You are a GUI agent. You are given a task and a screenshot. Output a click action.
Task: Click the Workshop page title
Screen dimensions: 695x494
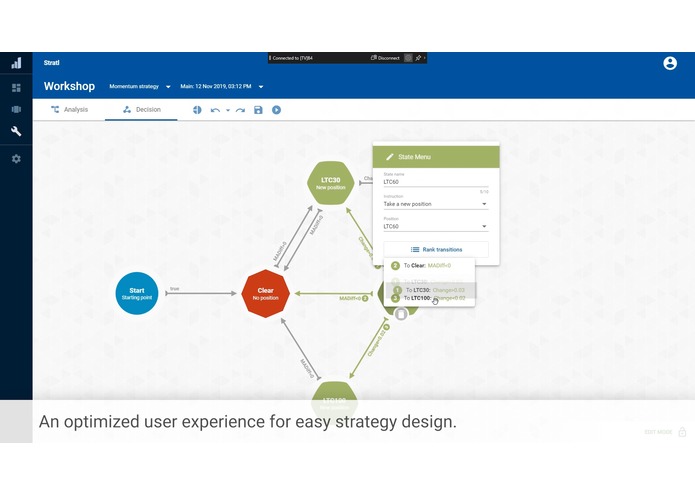(x=69, y=86)
